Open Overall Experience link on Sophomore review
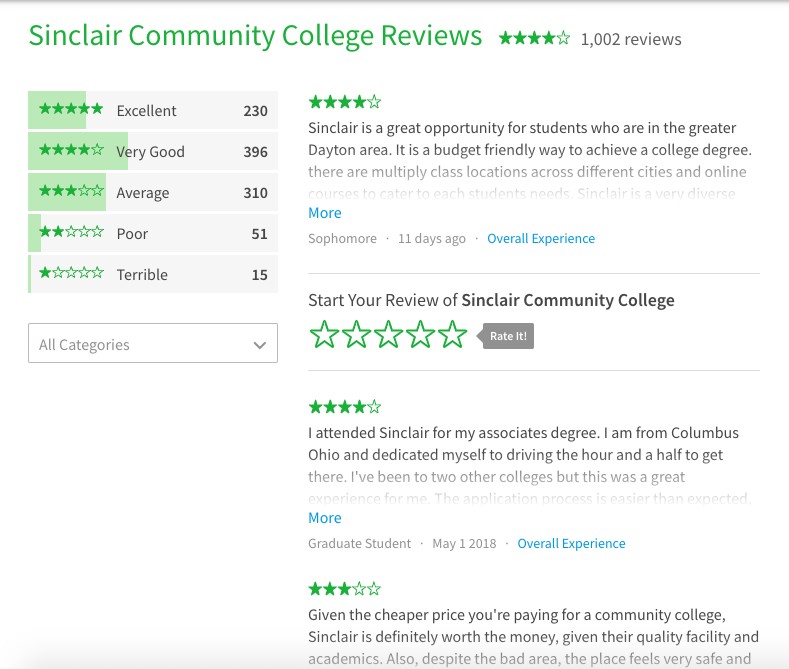 (x=541, y=238)
